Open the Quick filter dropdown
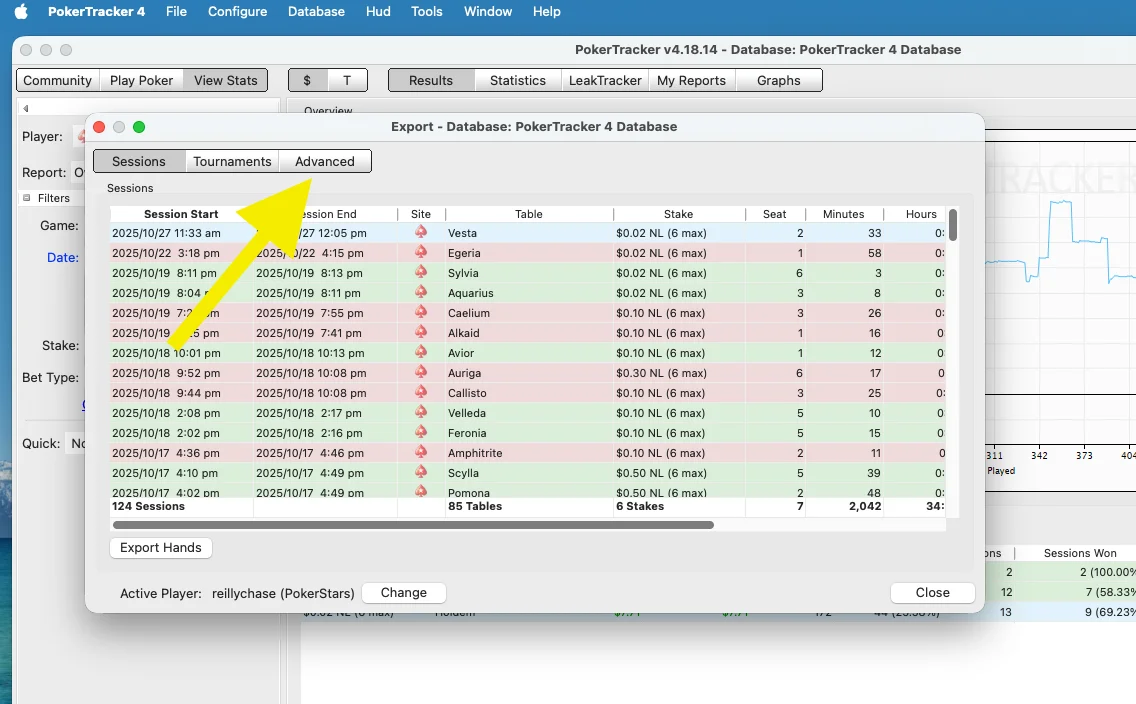 [x=76, y=443]
